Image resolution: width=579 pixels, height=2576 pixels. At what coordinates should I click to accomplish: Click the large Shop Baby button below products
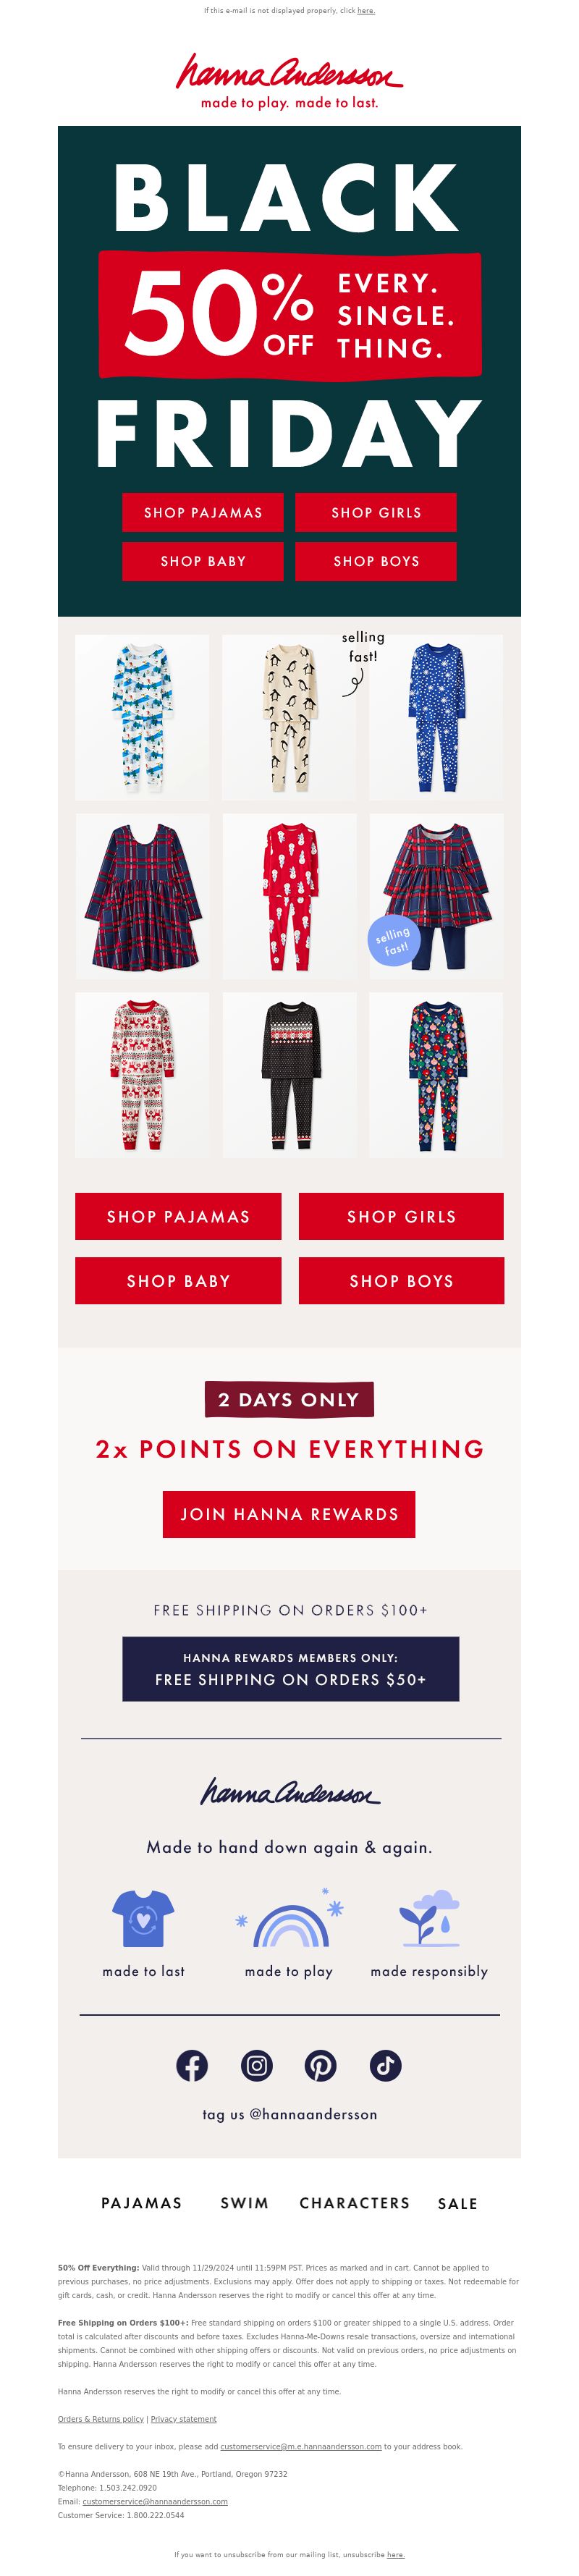point(178,1281)
